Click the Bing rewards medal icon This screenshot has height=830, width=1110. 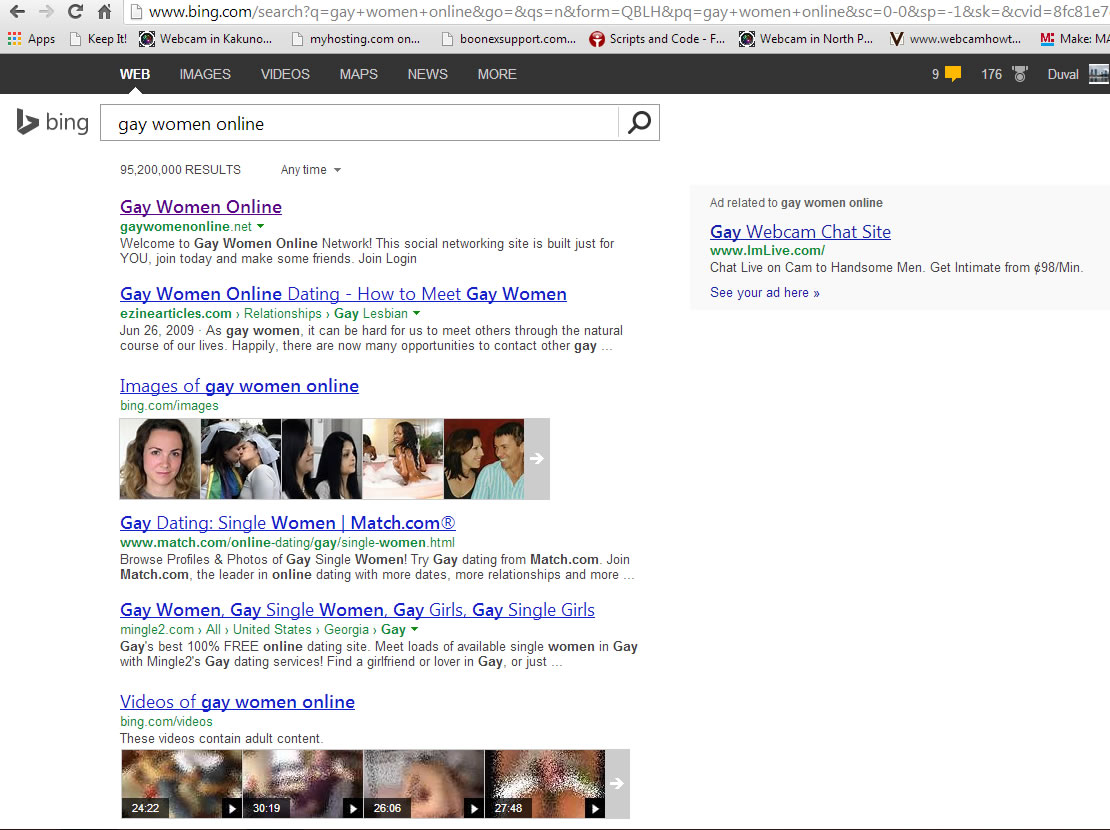coord(1019,74)
